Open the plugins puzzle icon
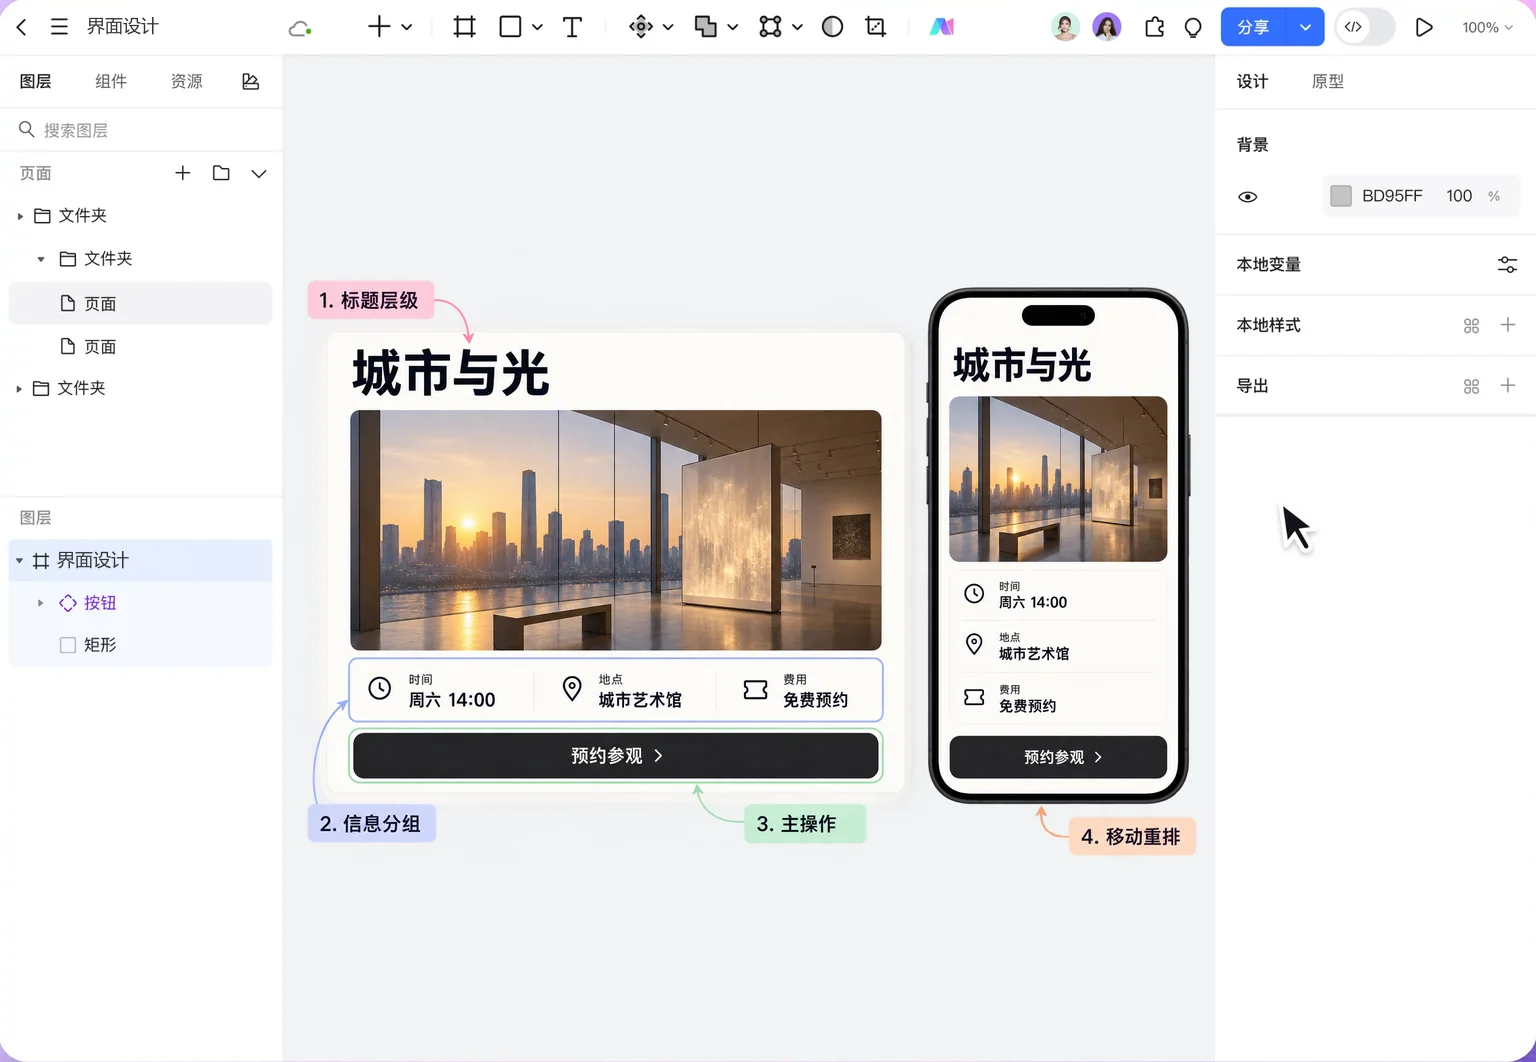This screenshot has height=1062, width=1536. coord(1154,27)
